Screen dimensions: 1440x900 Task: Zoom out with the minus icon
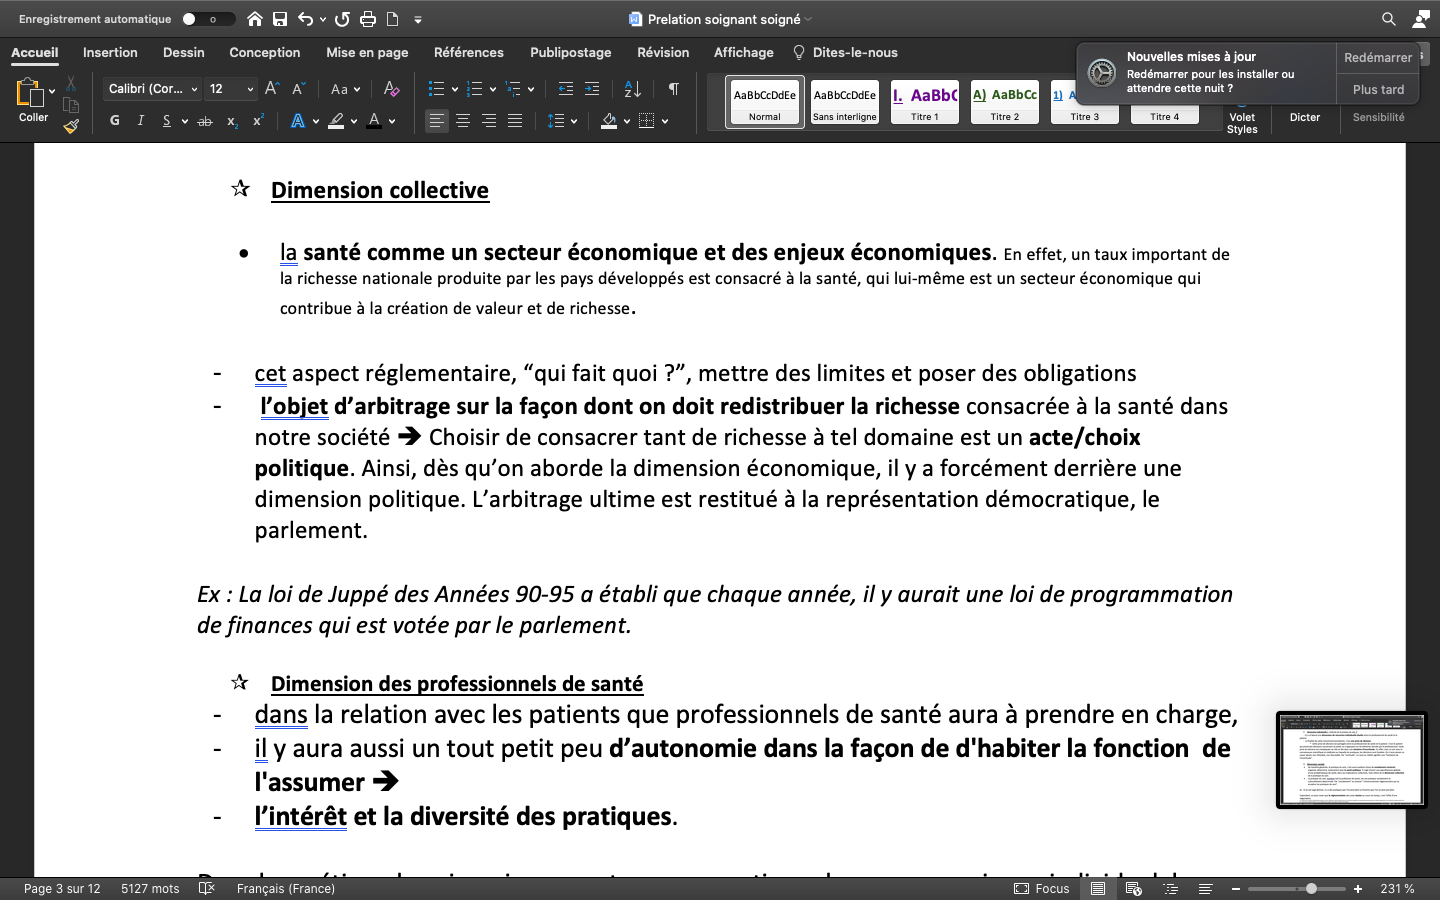1236,889
